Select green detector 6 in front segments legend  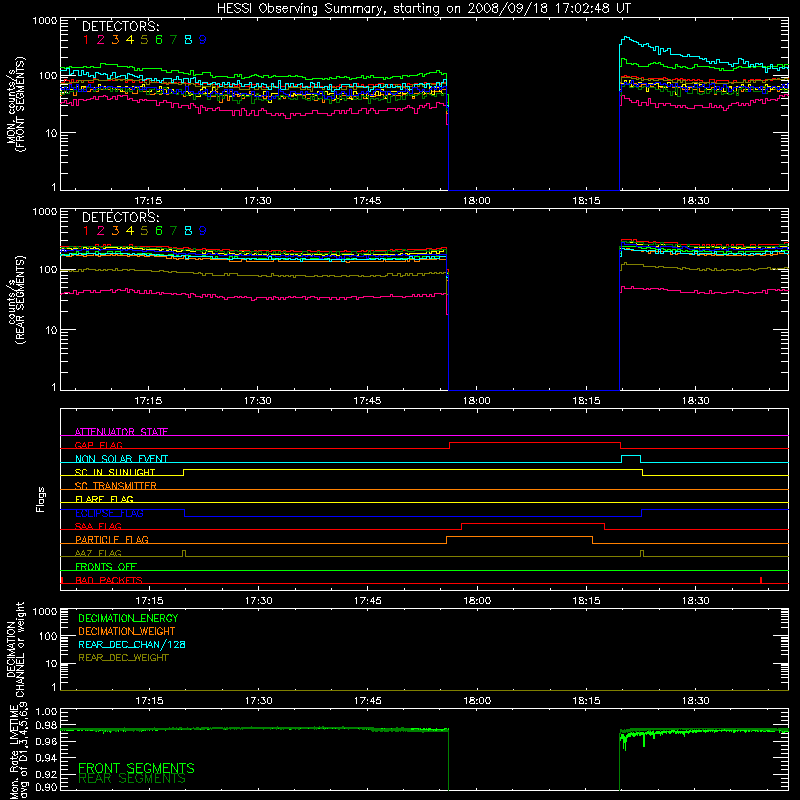point(159,40)
